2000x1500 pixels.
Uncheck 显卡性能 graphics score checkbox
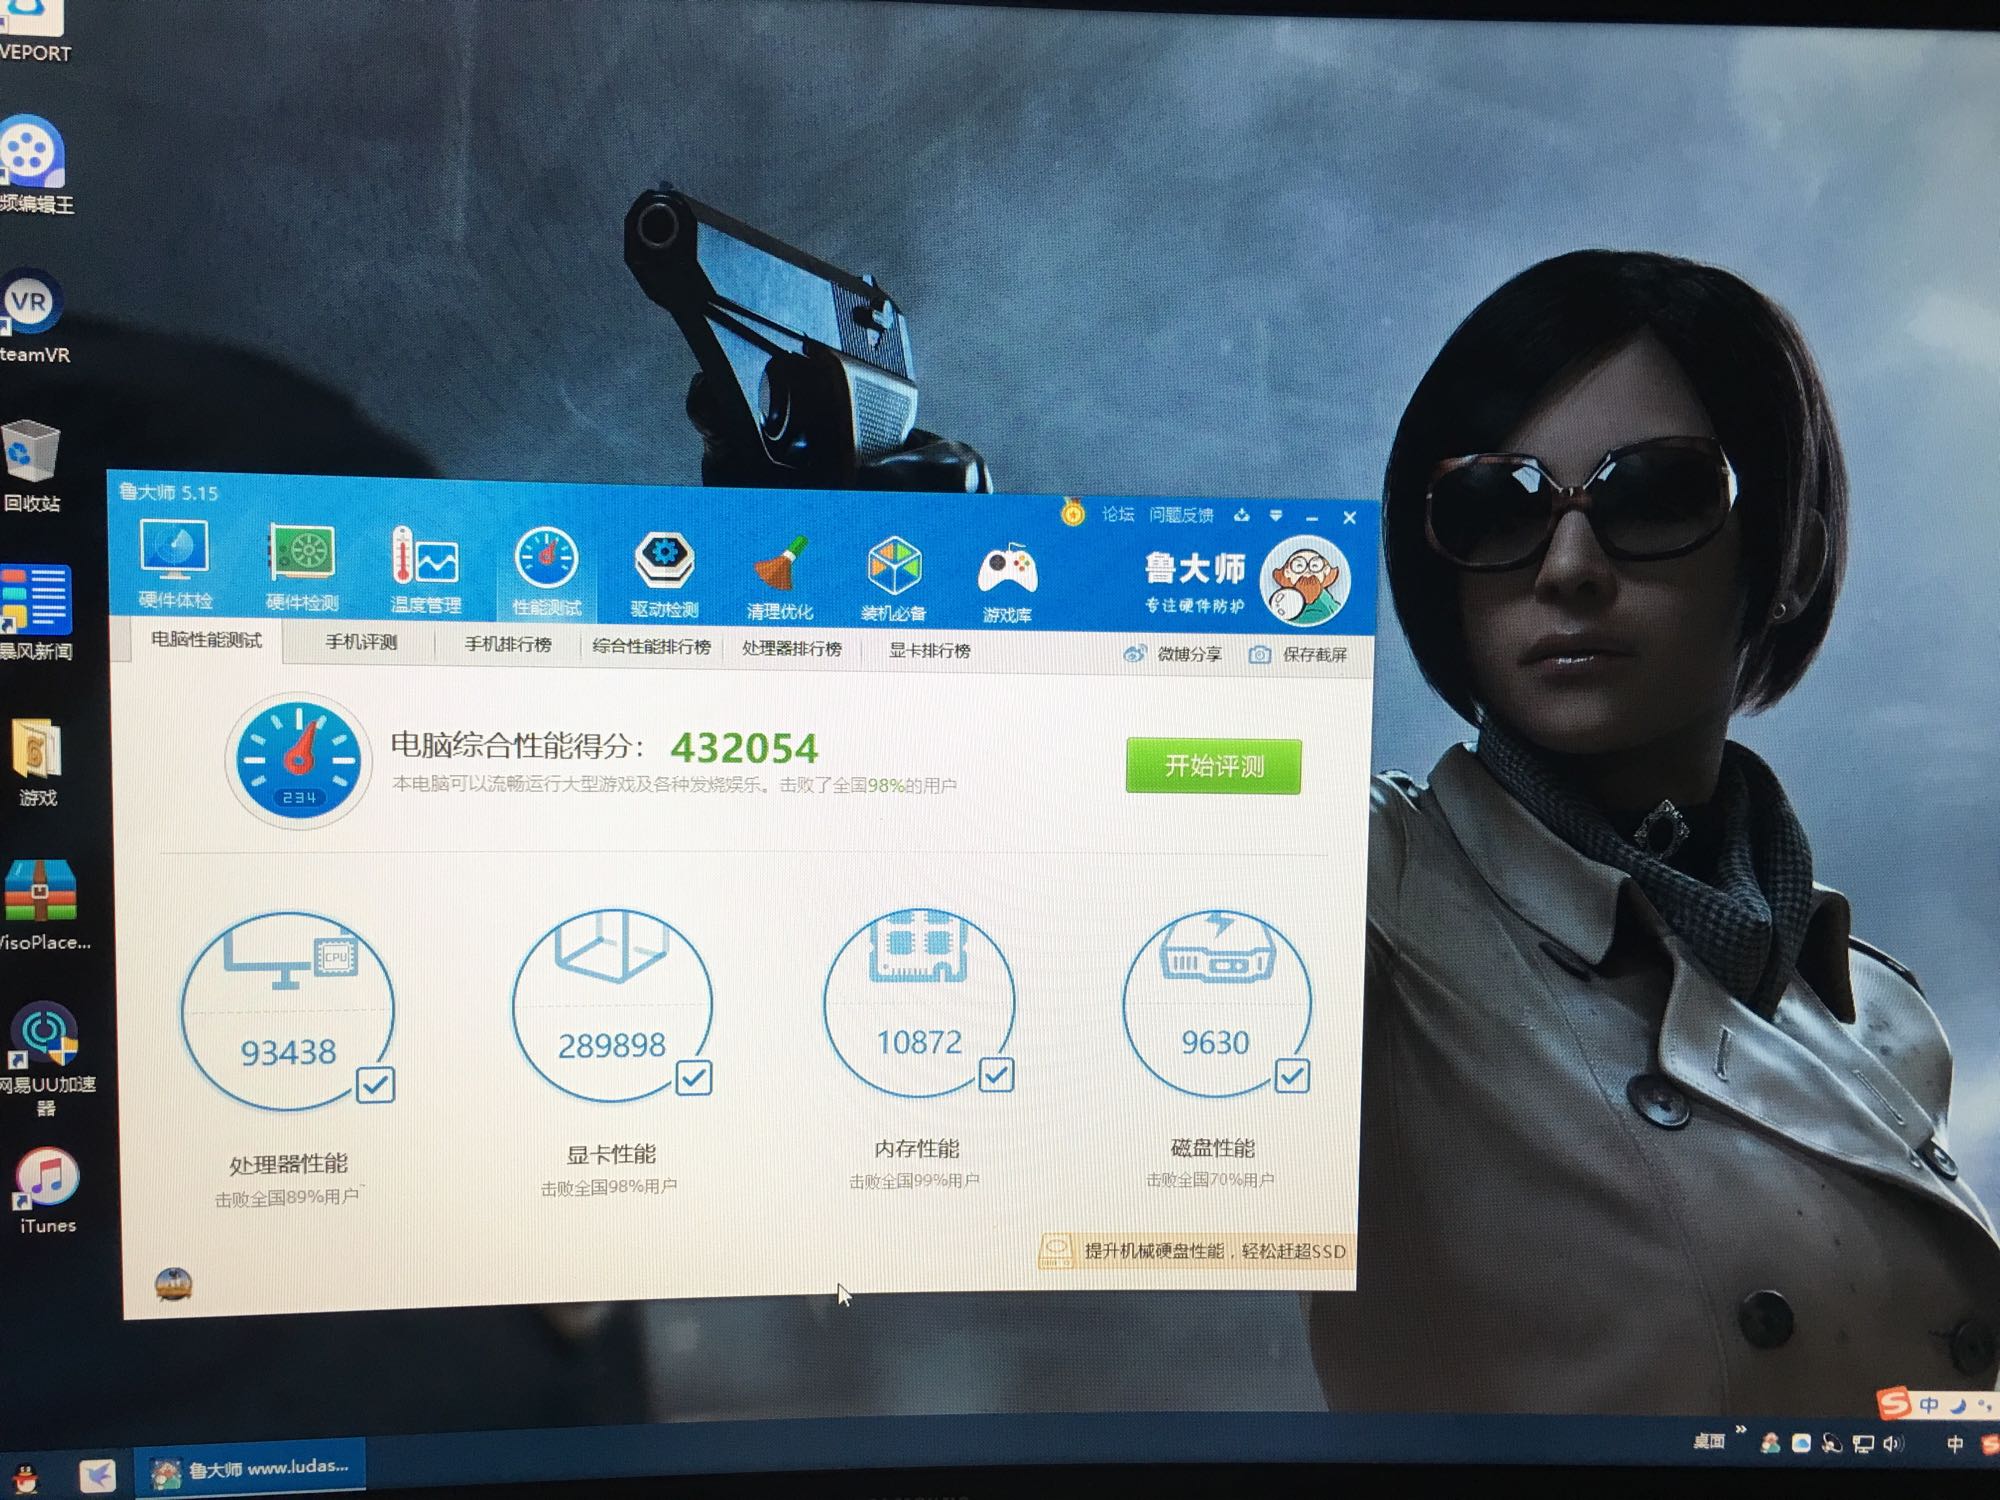click(694, 1078)
